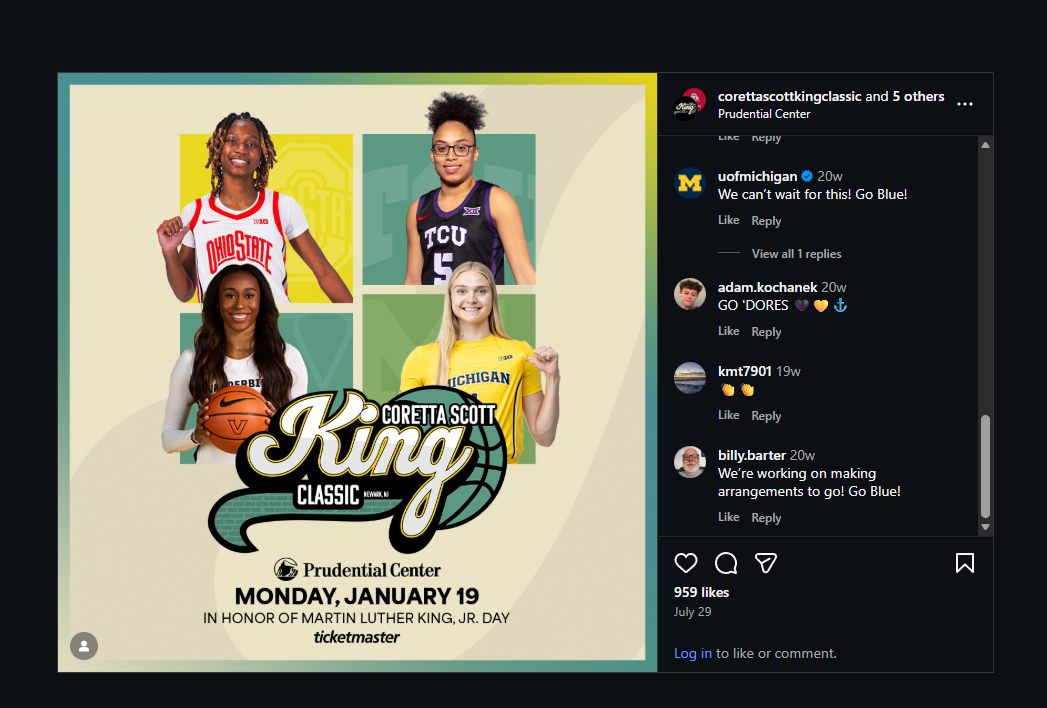Like the uofmichigan comment
Viewport: 1047px width, 708px height.
728,220
